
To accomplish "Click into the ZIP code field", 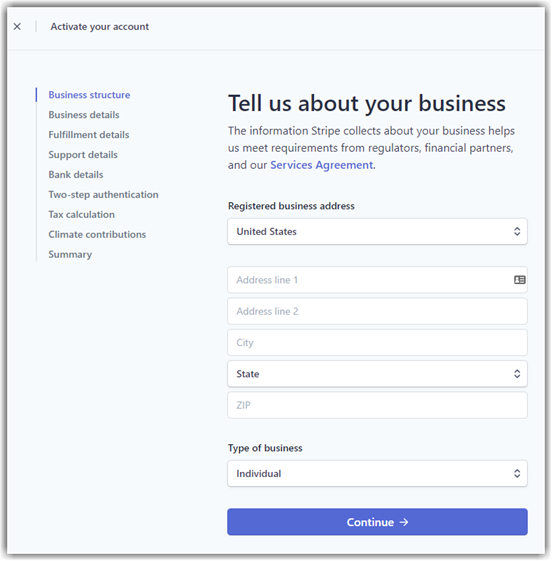I will [377, 405].
